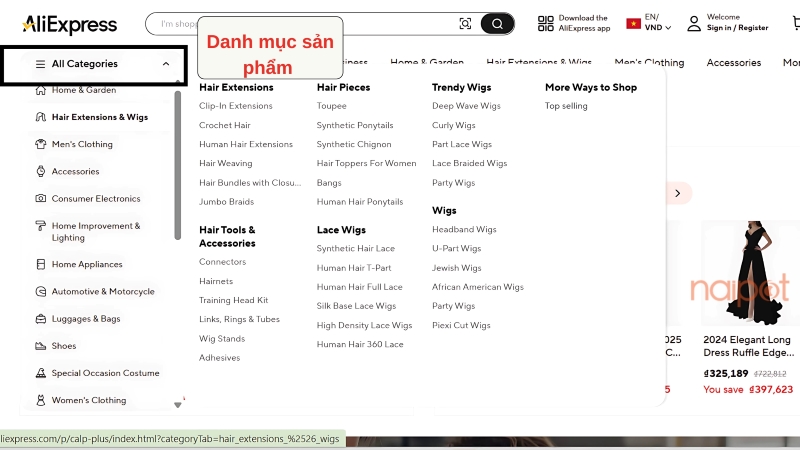This screenshot has height=450, width=800.
Task: Click the Automotive & Motorcycle sidebar icon
Action: pyautogui.click(x=41, y=292)
